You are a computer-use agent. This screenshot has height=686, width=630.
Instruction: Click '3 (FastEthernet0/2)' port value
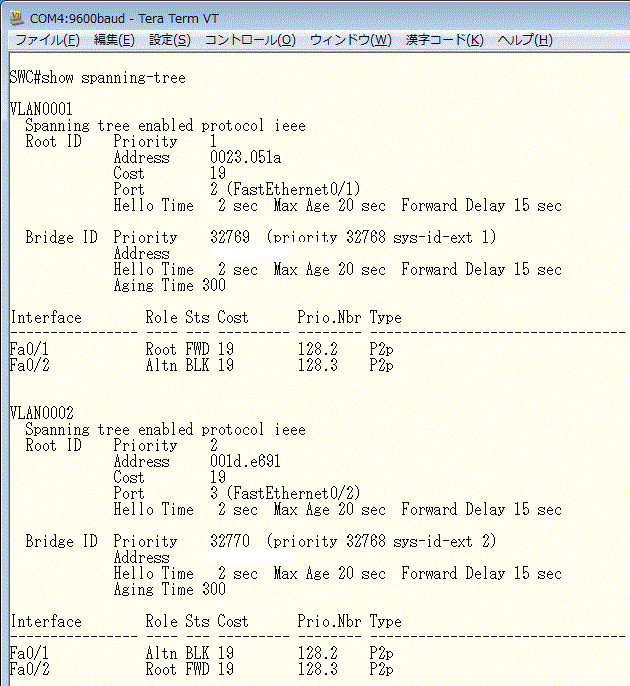point(285,494)
